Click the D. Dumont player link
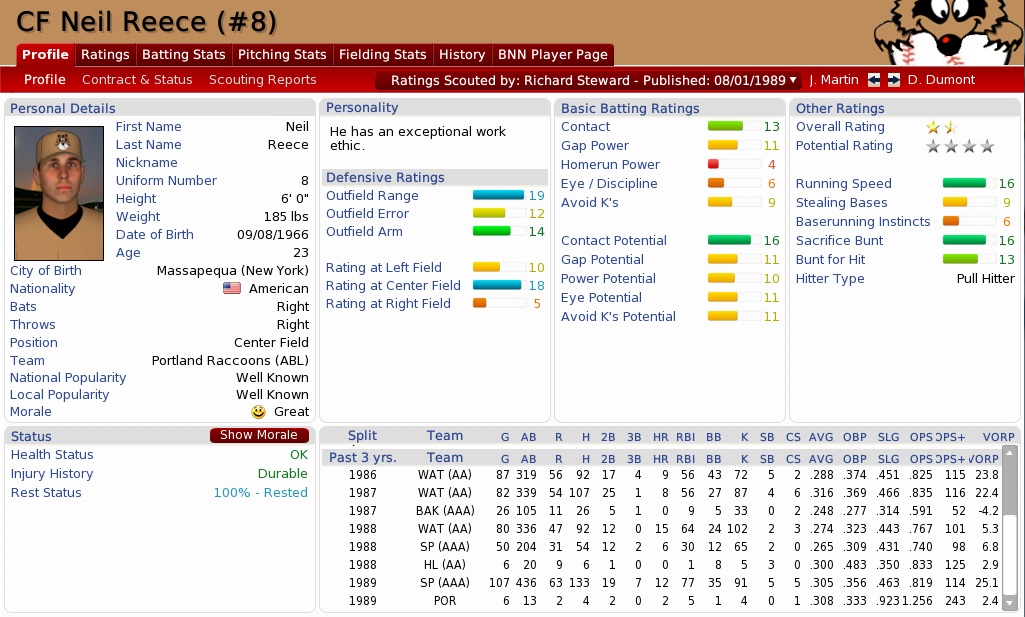Image resolution: width=1025 pixels, height=617 pixels. 941,80
